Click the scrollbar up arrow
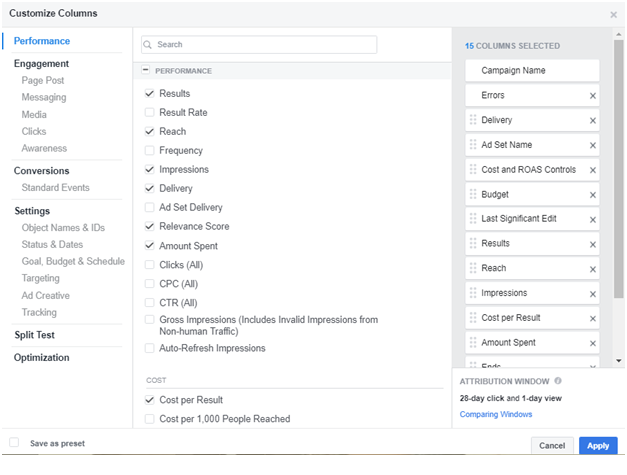The height and width of the screenshot is (475, 627). [619, 34]
